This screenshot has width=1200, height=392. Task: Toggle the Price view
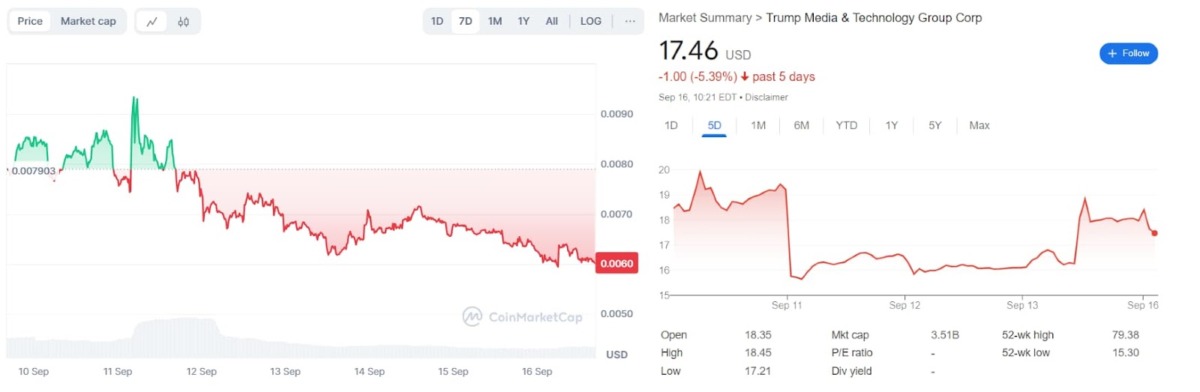click(30, 21)
